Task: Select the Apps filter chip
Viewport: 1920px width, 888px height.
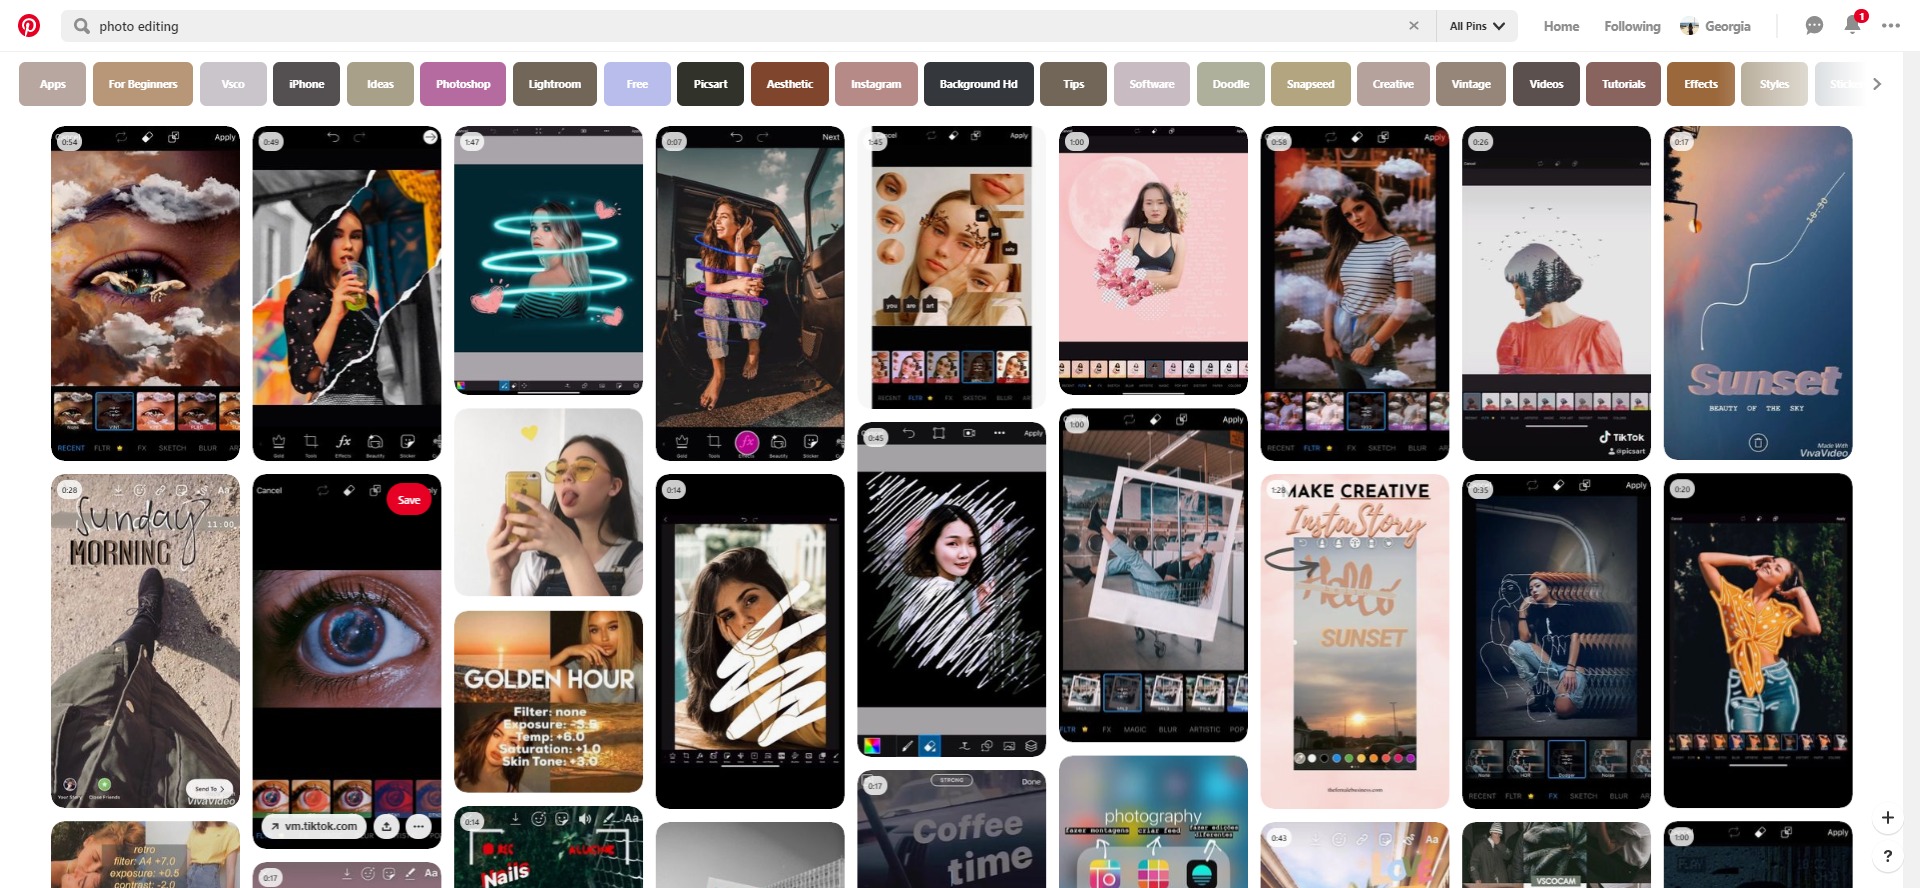Action: [x=53, y=84]
